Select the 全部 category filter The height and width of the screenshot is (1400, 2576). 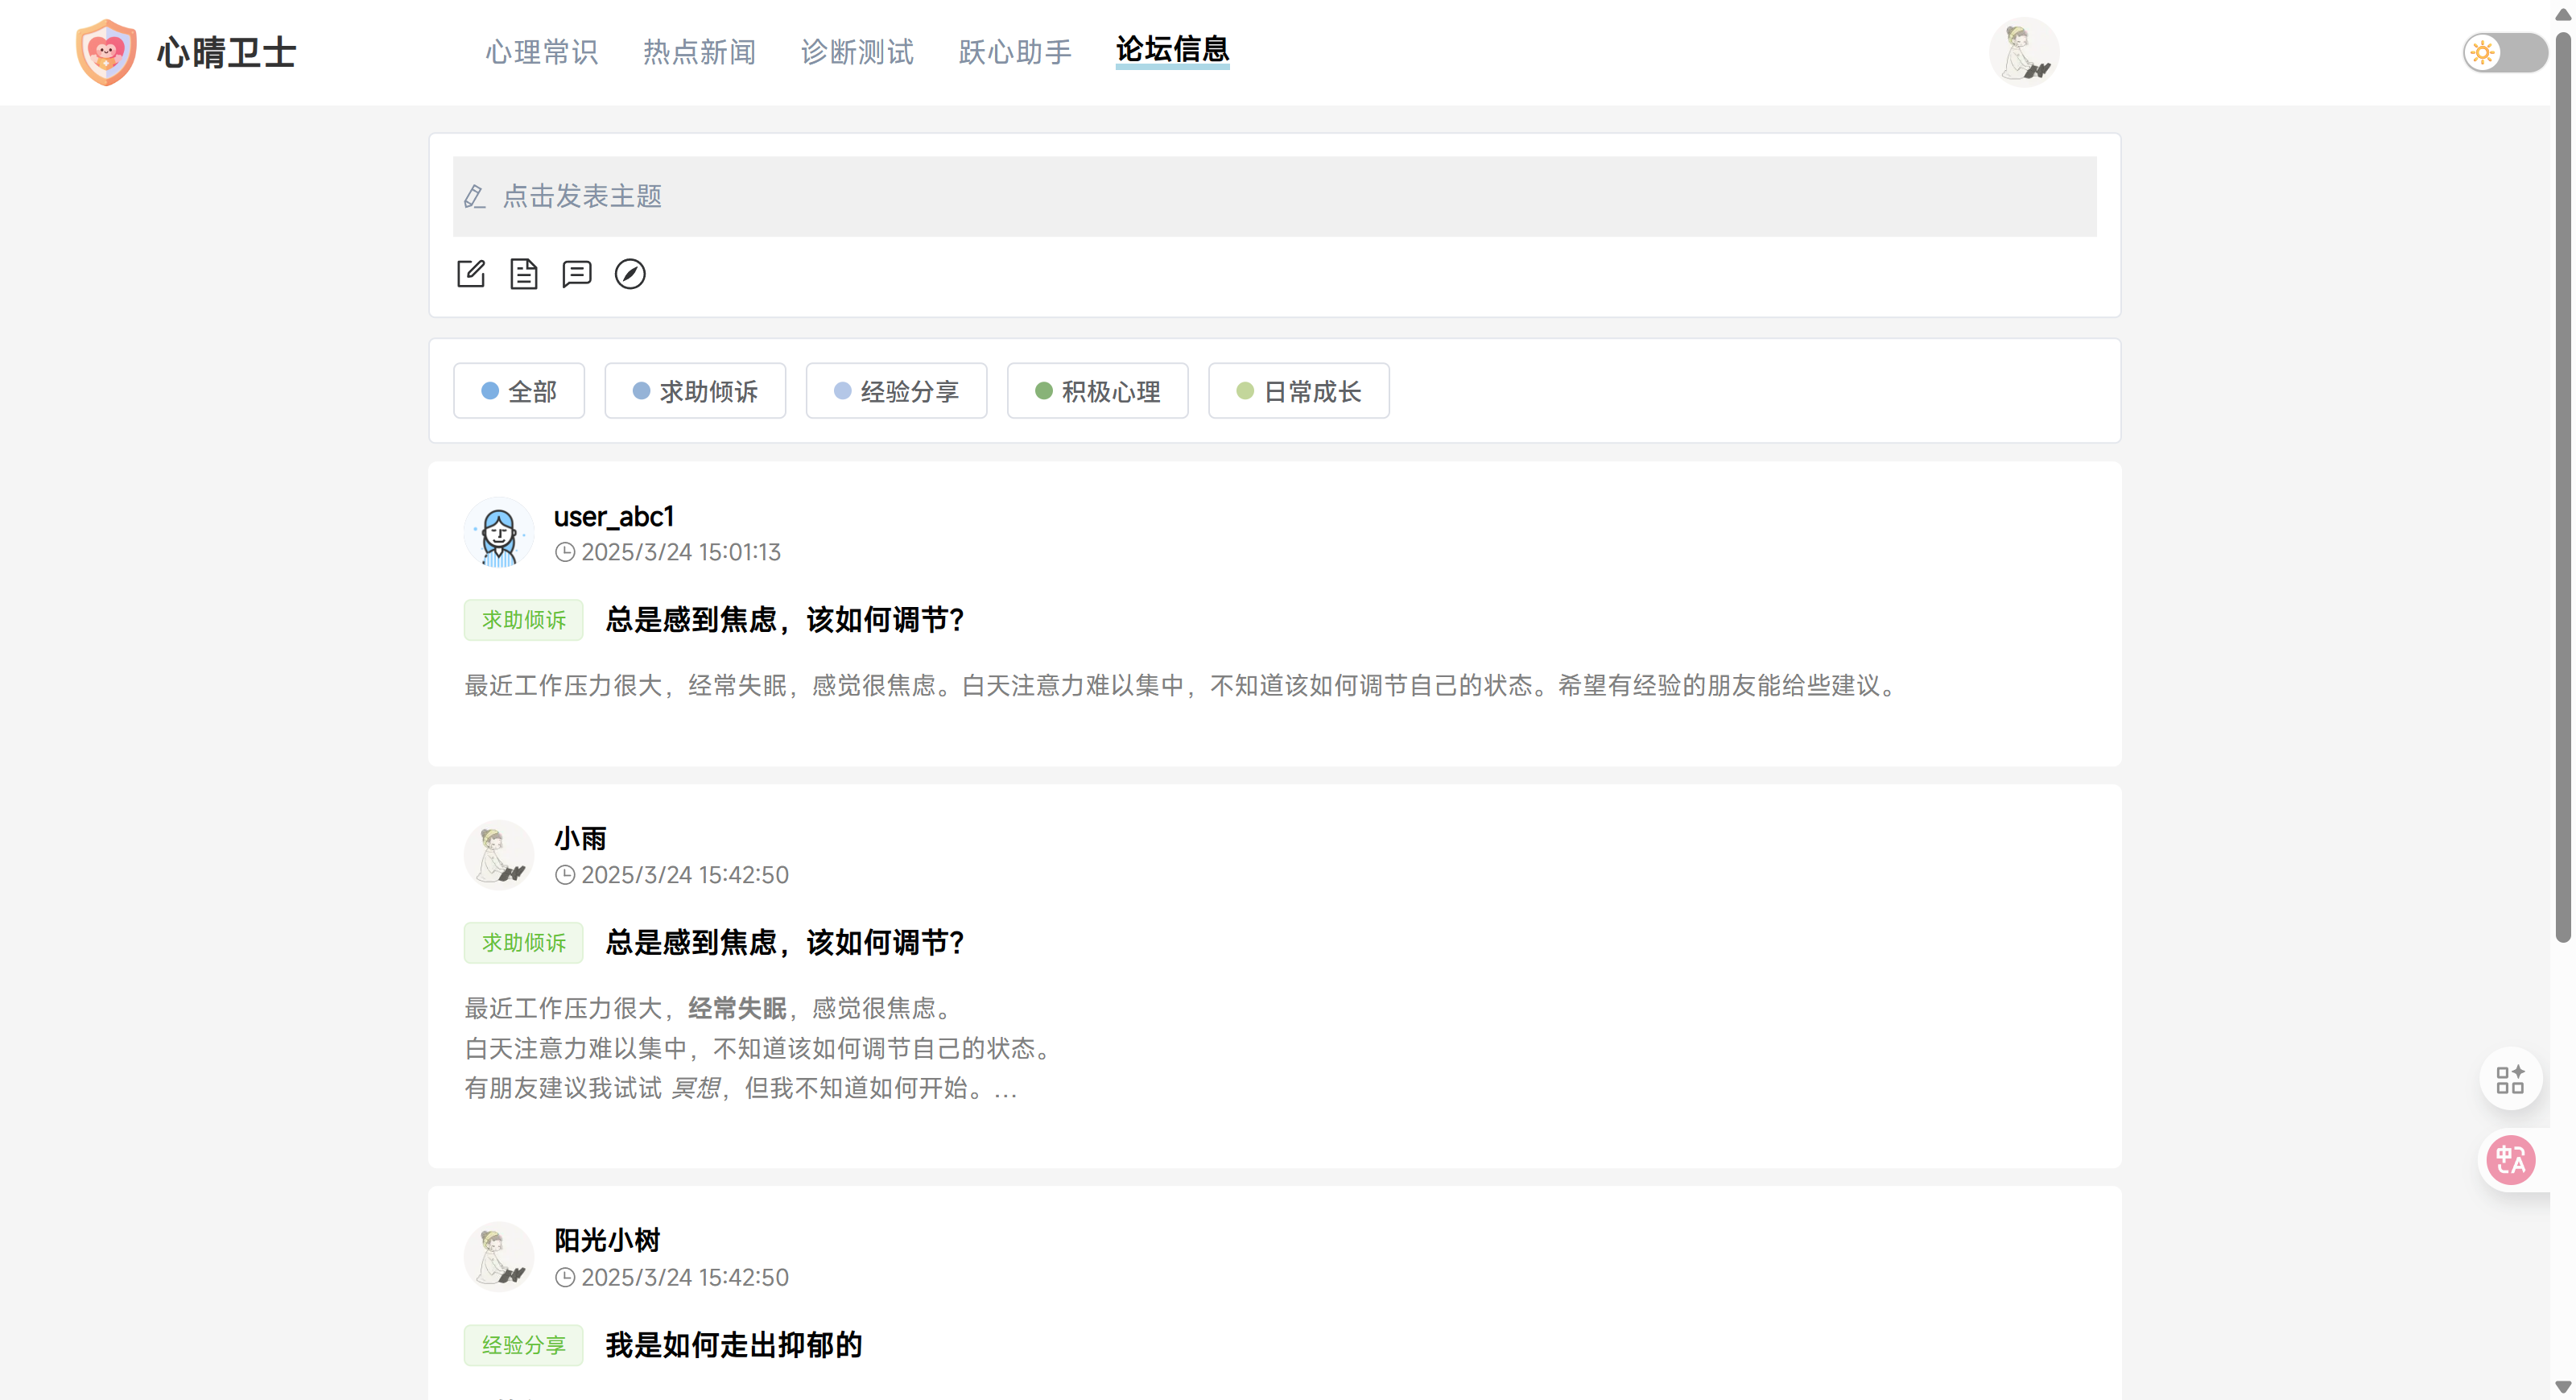[519, 391]
